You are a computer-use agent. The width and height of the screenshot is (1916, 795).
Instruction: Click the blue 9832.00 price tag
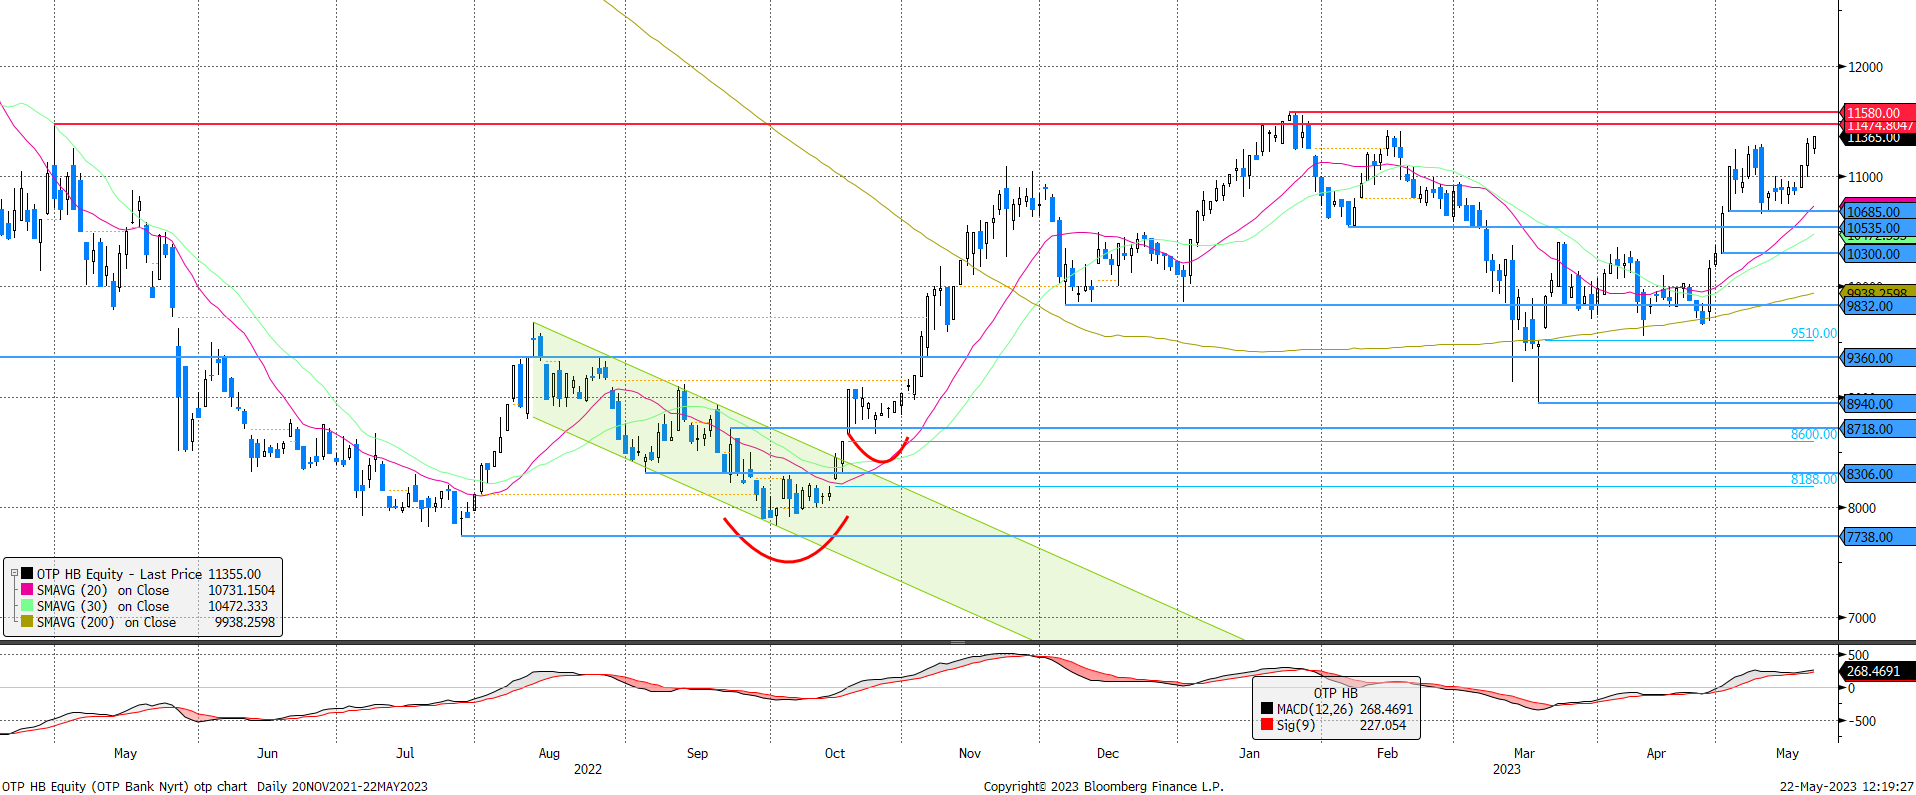click(x=1878, y=306)
